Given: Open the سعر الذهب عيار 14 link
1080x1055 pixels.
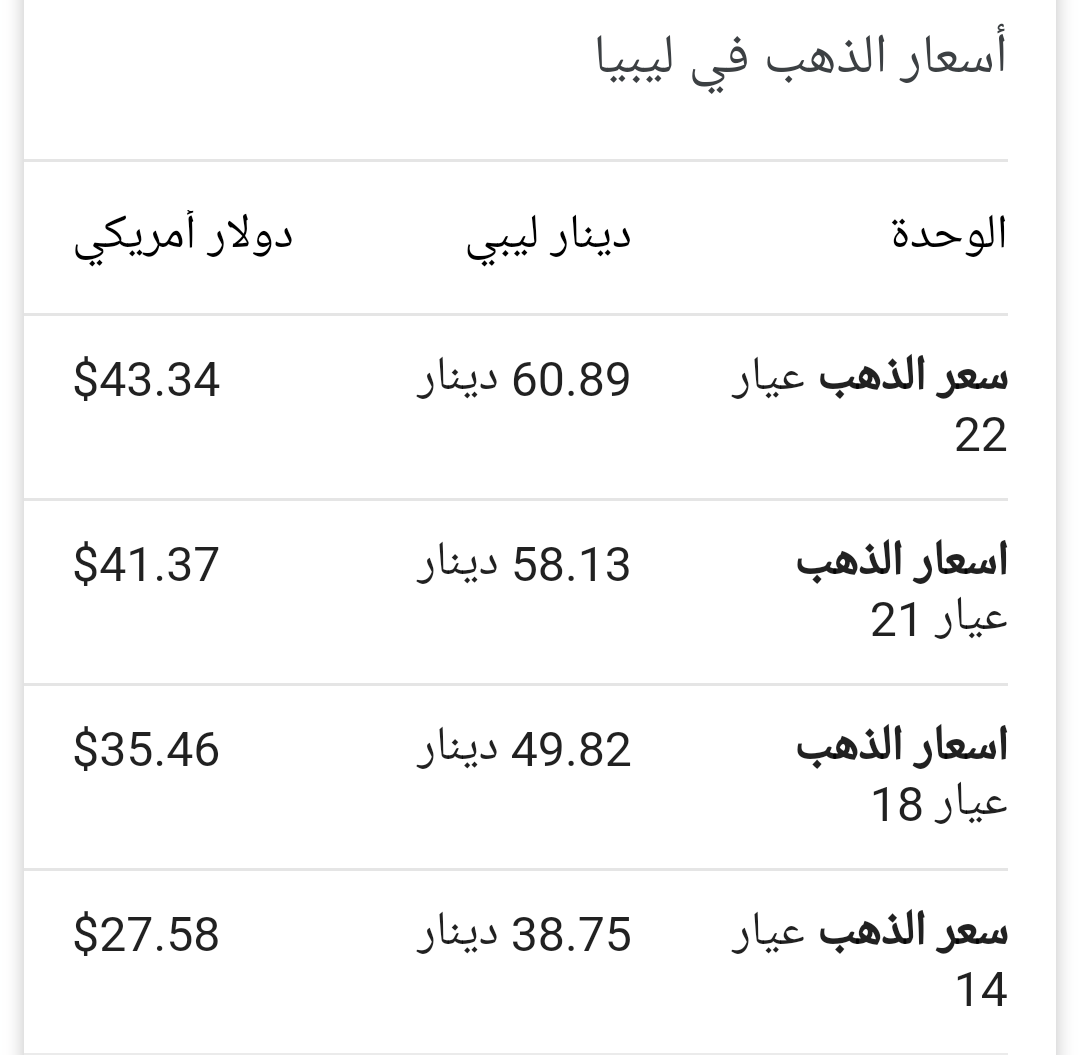Looking at the screenshot, I should coord(870,961).
